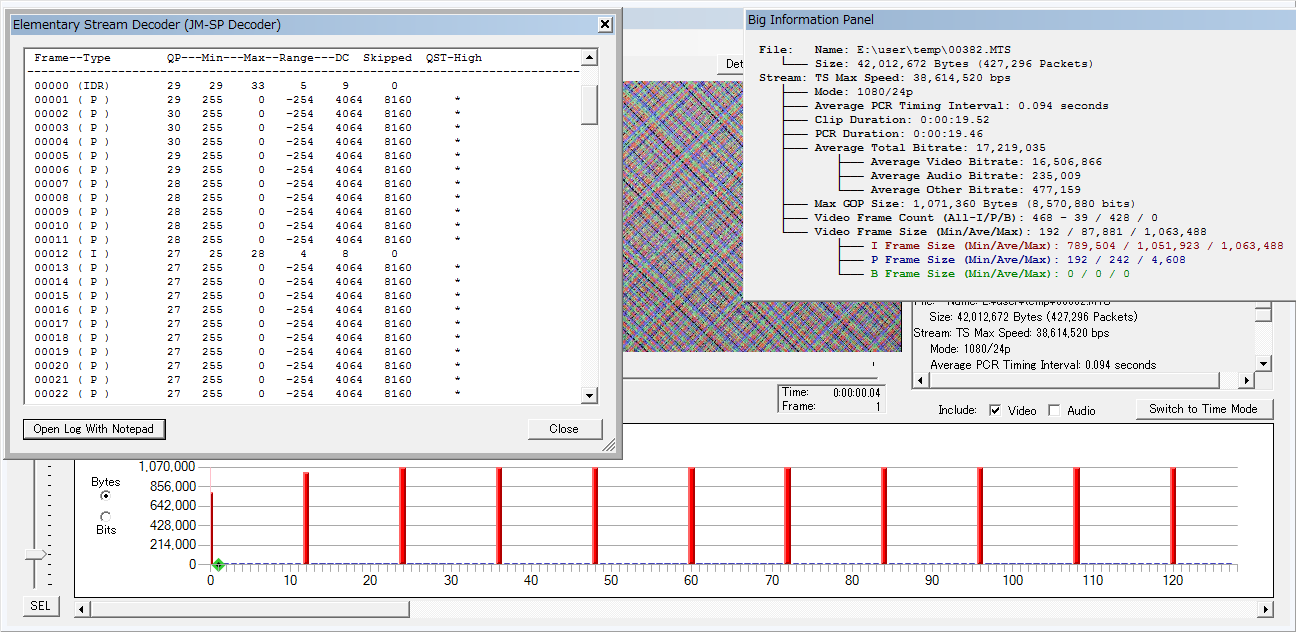The height and width of the screenshot is (632, 1296).
Task: Click the decoder log vertical scrollbar thumb
Action: [589, 104]
